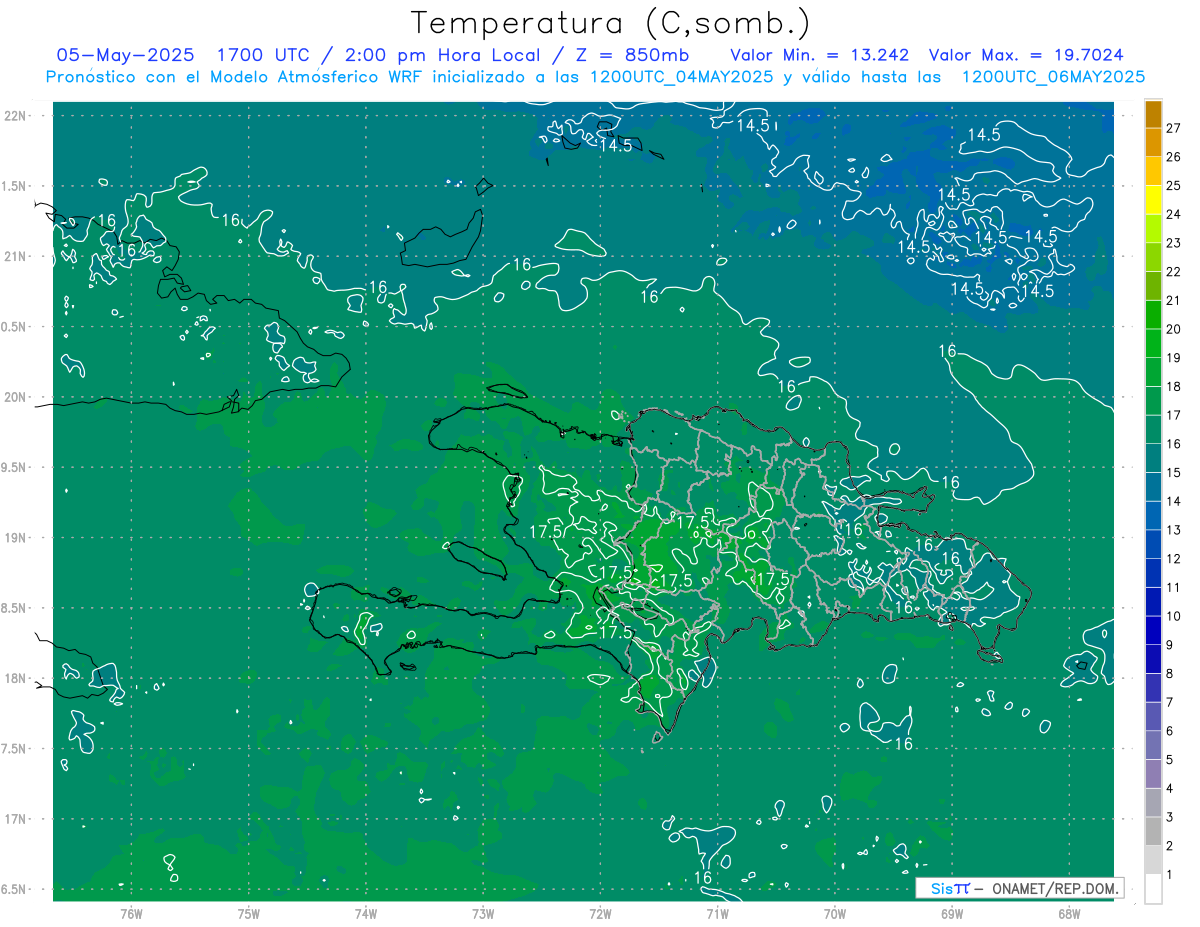Select the '1200UTC_04MAY2025' initialization timestamp
This screenshot has width=1200, height=927.
[682, 77]
